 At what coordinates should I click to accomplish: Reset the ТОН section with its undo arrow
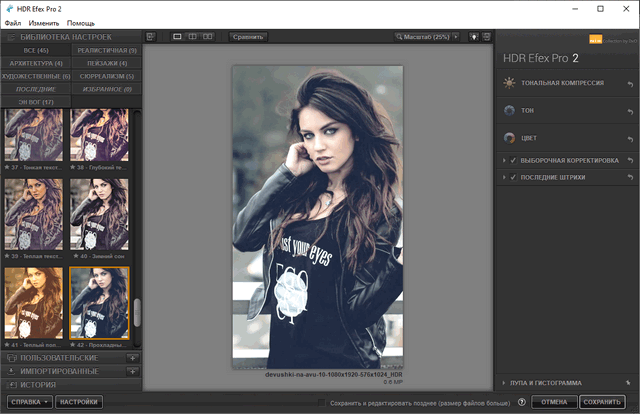(630, 111)
